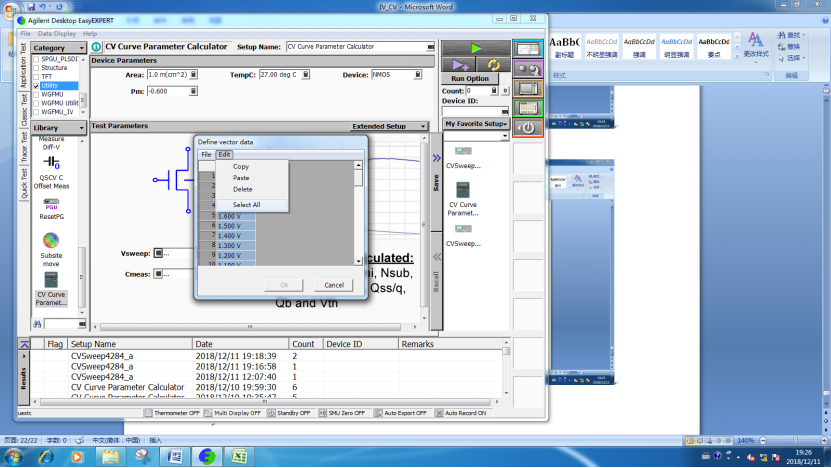Open the knob and wrench configuration icon

click(528, 69)
